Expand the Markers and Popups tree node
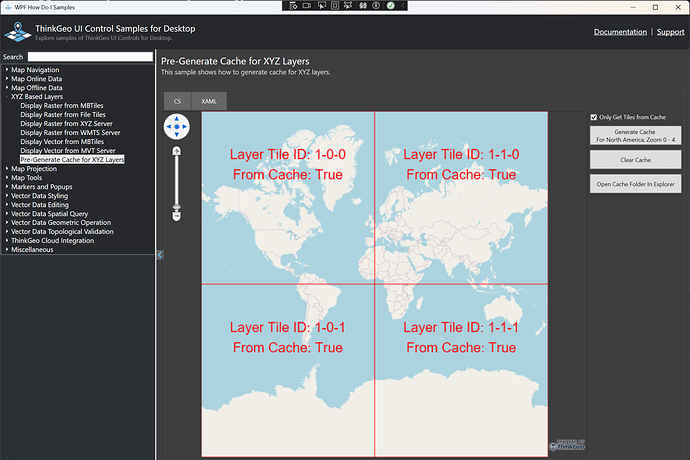The width and height of the screenshot is (690, 460). 7,187
